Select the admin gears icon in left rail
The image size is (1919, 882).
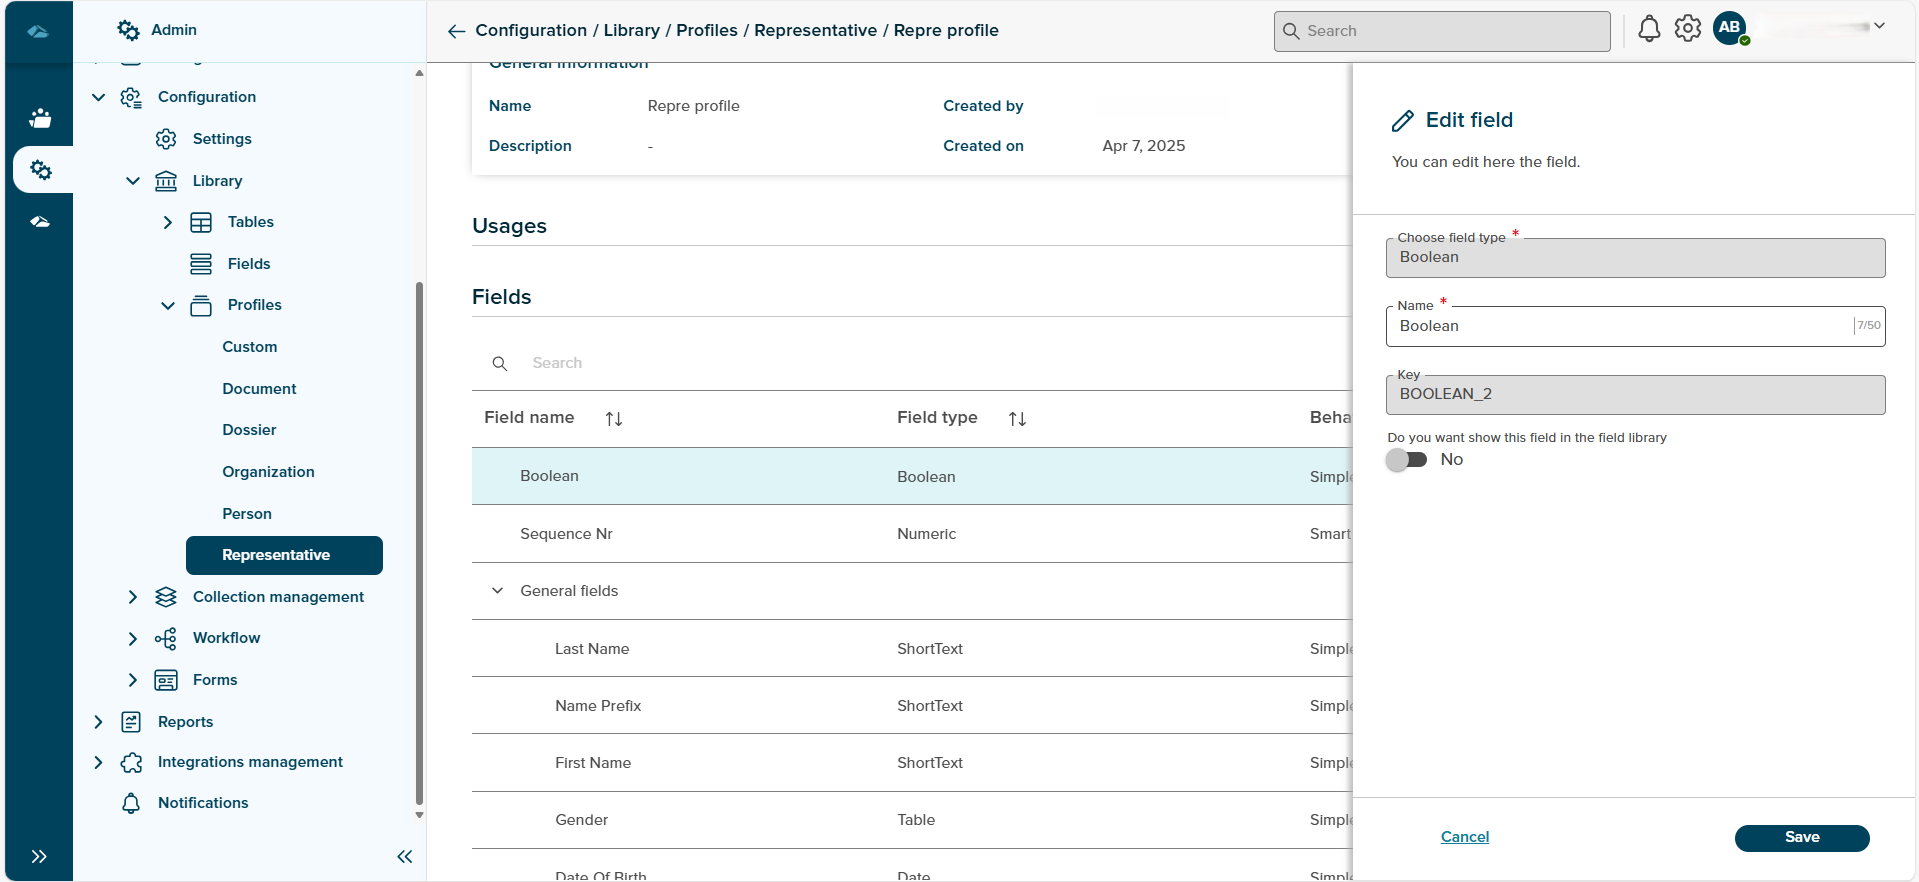41,170
